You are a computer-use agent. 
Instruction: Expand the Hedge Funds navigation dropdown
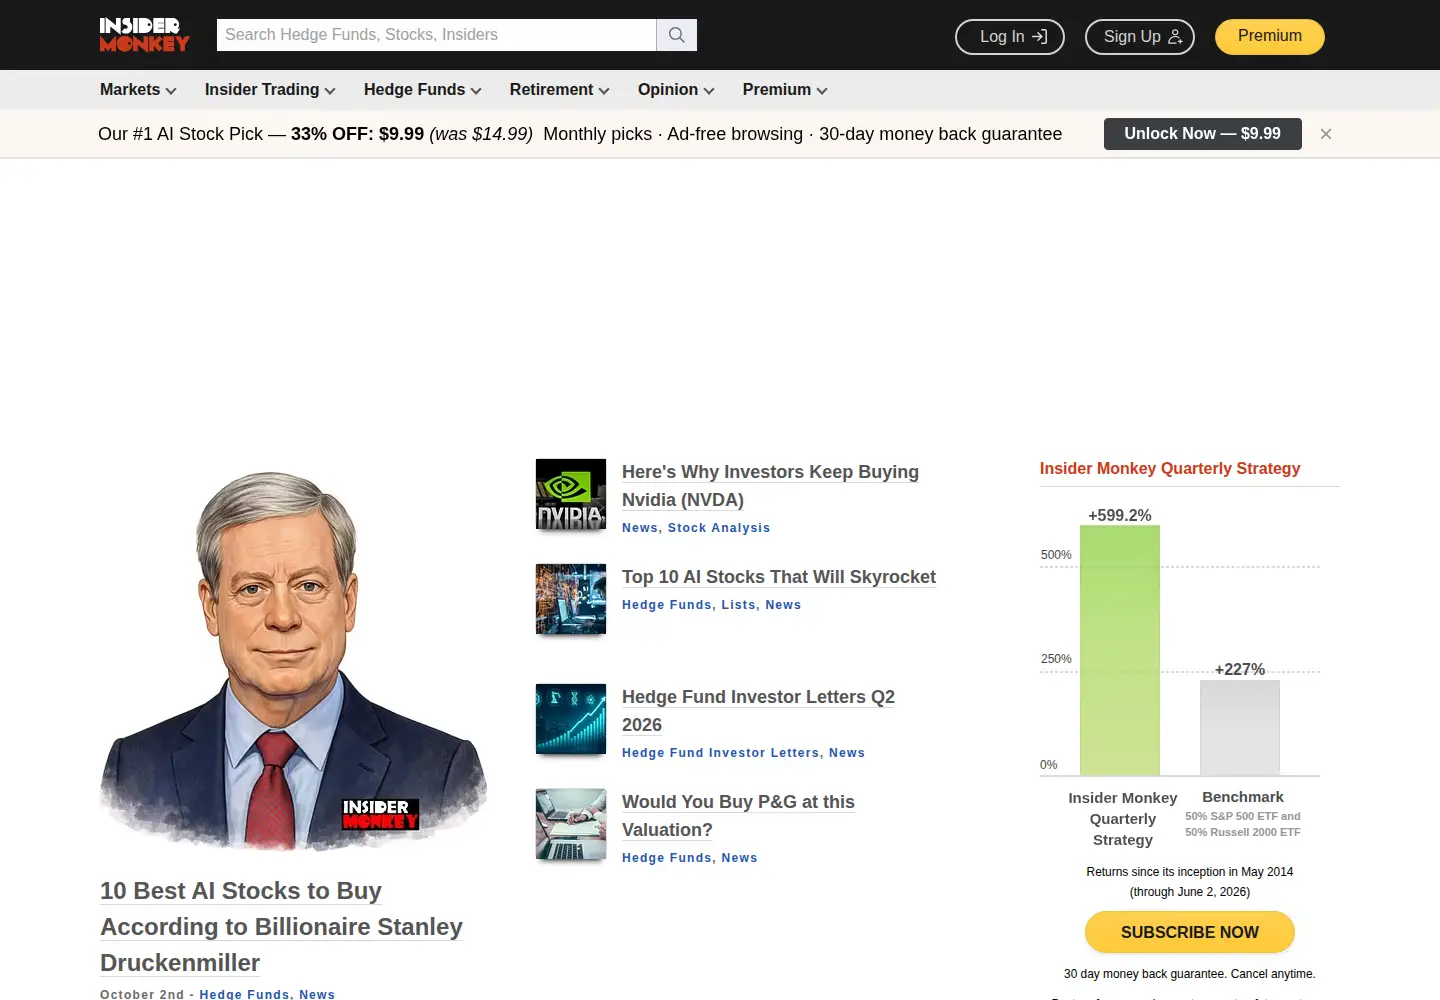click(423, 90)
